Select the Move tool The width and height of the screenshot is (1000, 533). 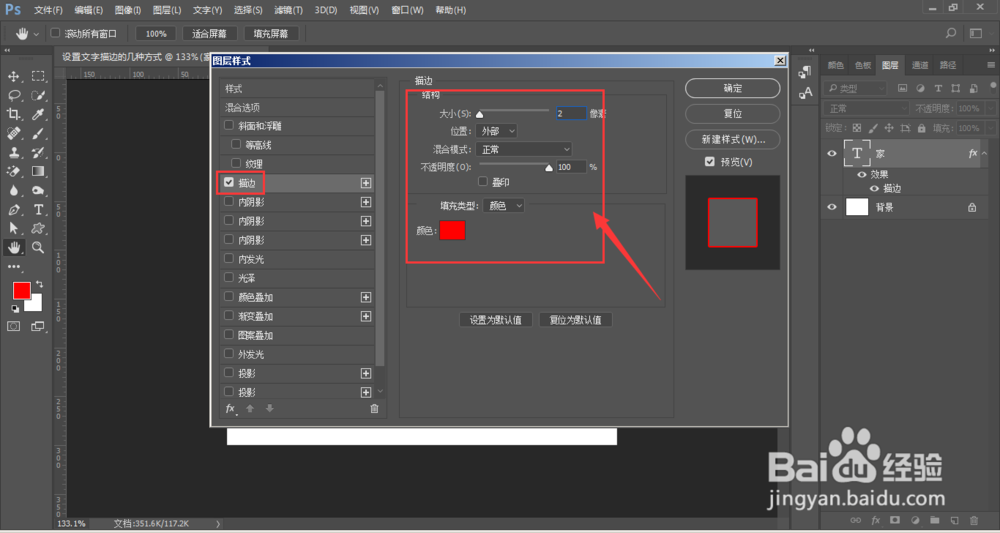pos(13,77)
